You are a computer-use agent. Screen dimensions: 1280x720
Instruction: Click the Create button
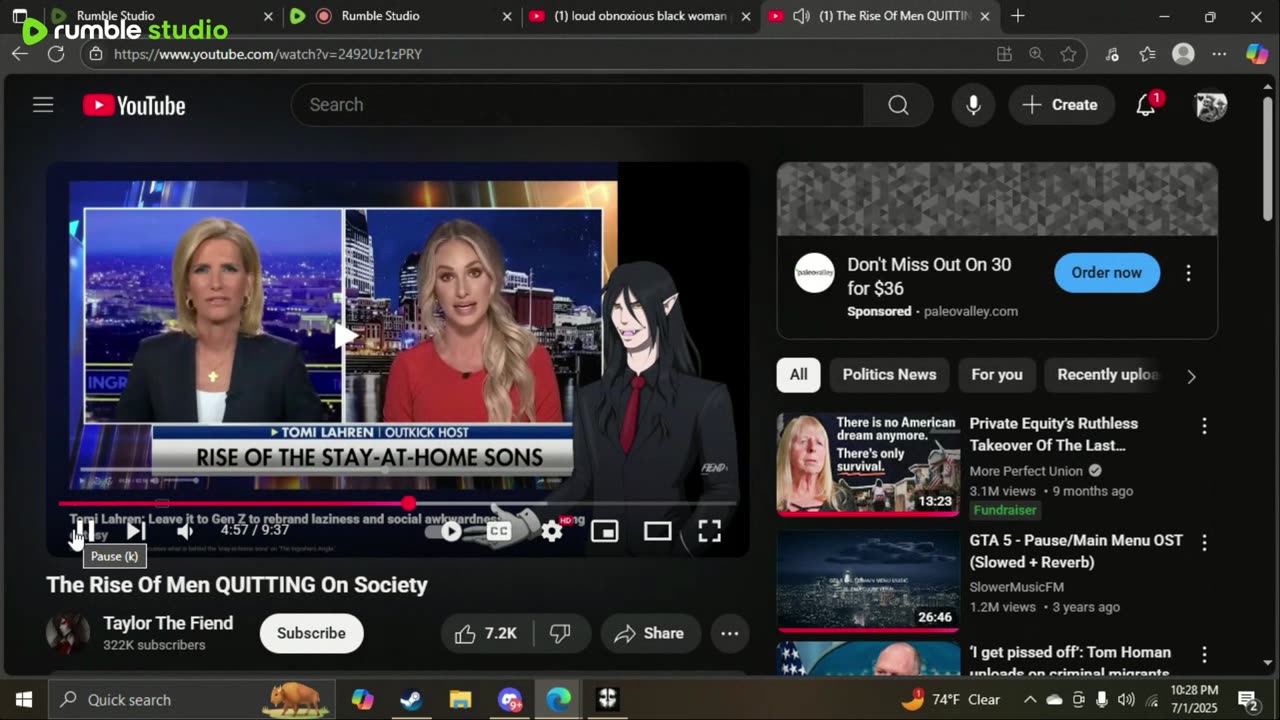pyautogui.click(x=1061, y=105)
